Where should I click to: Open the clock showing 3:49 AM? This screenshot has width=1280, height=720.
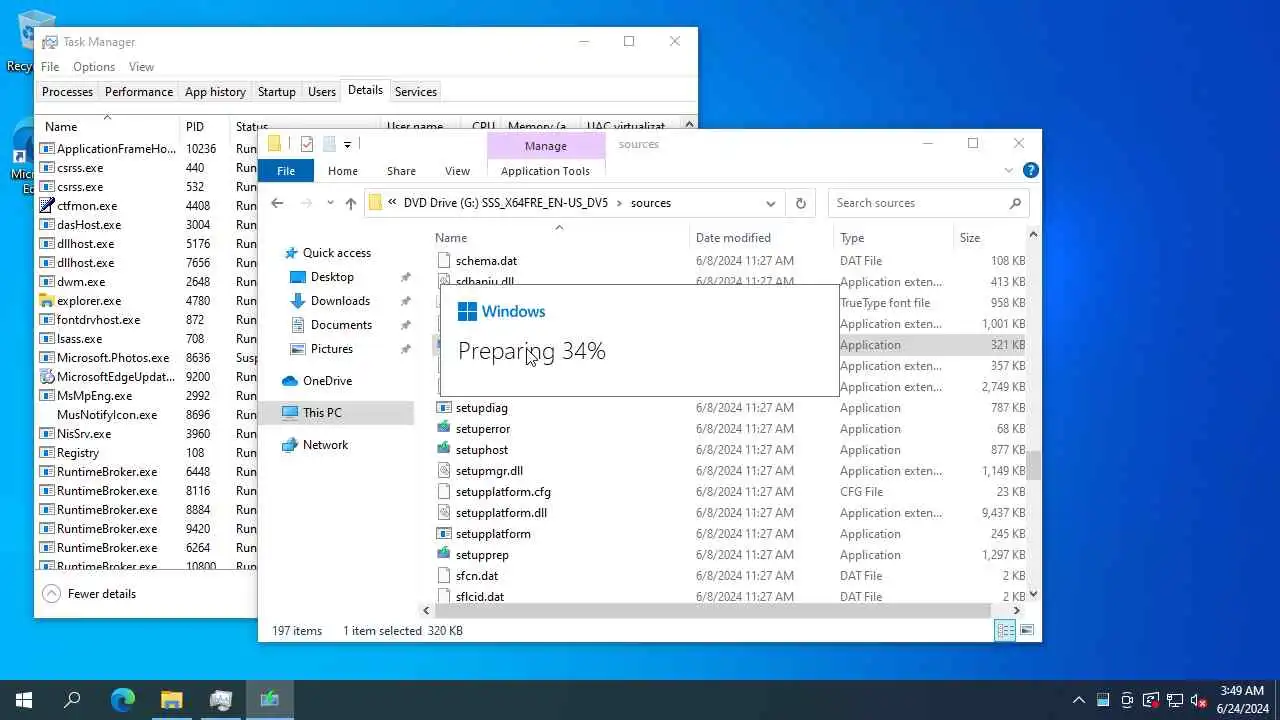(x=1242, y=699)
